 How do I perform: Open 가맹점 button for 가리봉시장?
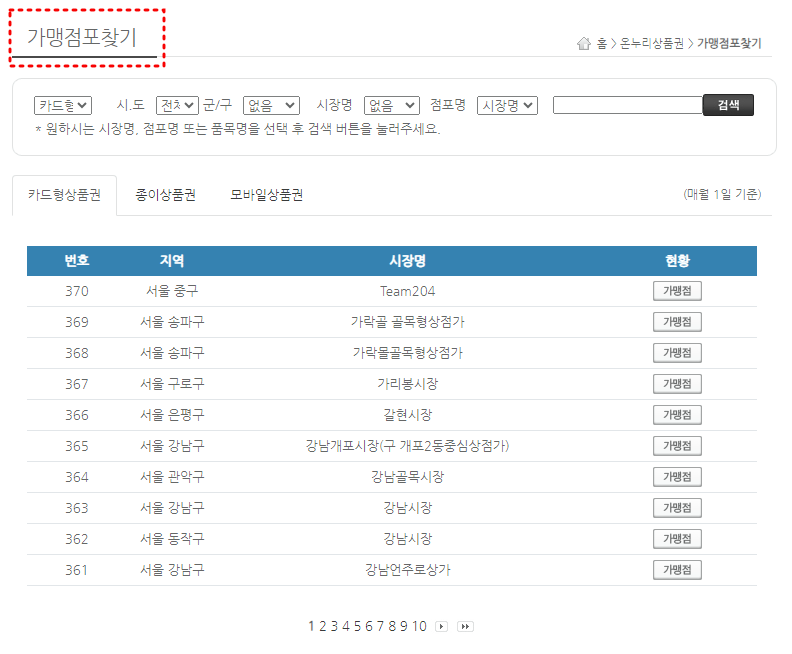[677, 384]
